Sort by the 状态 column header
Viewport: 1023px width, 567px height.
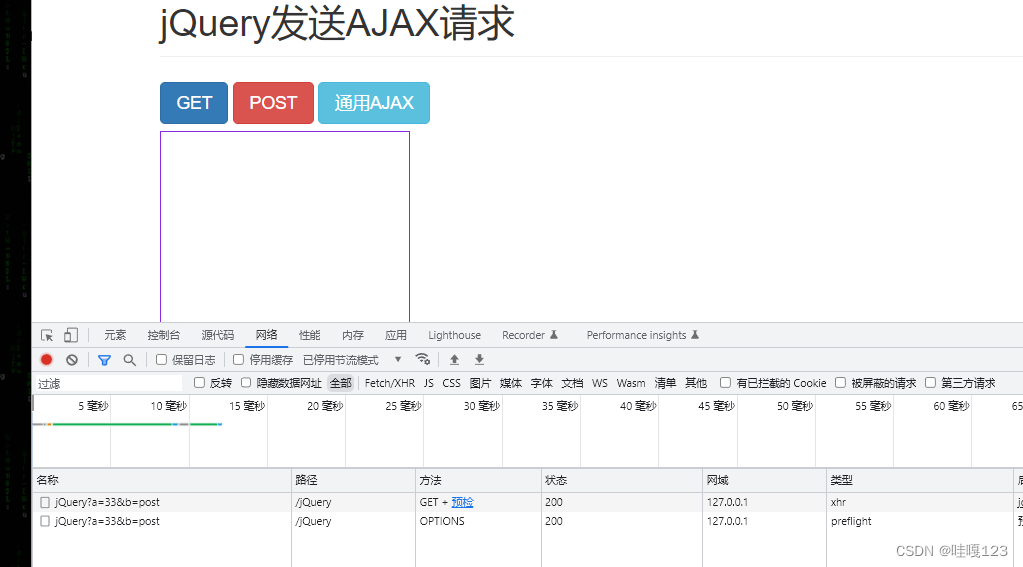(622, 480)
